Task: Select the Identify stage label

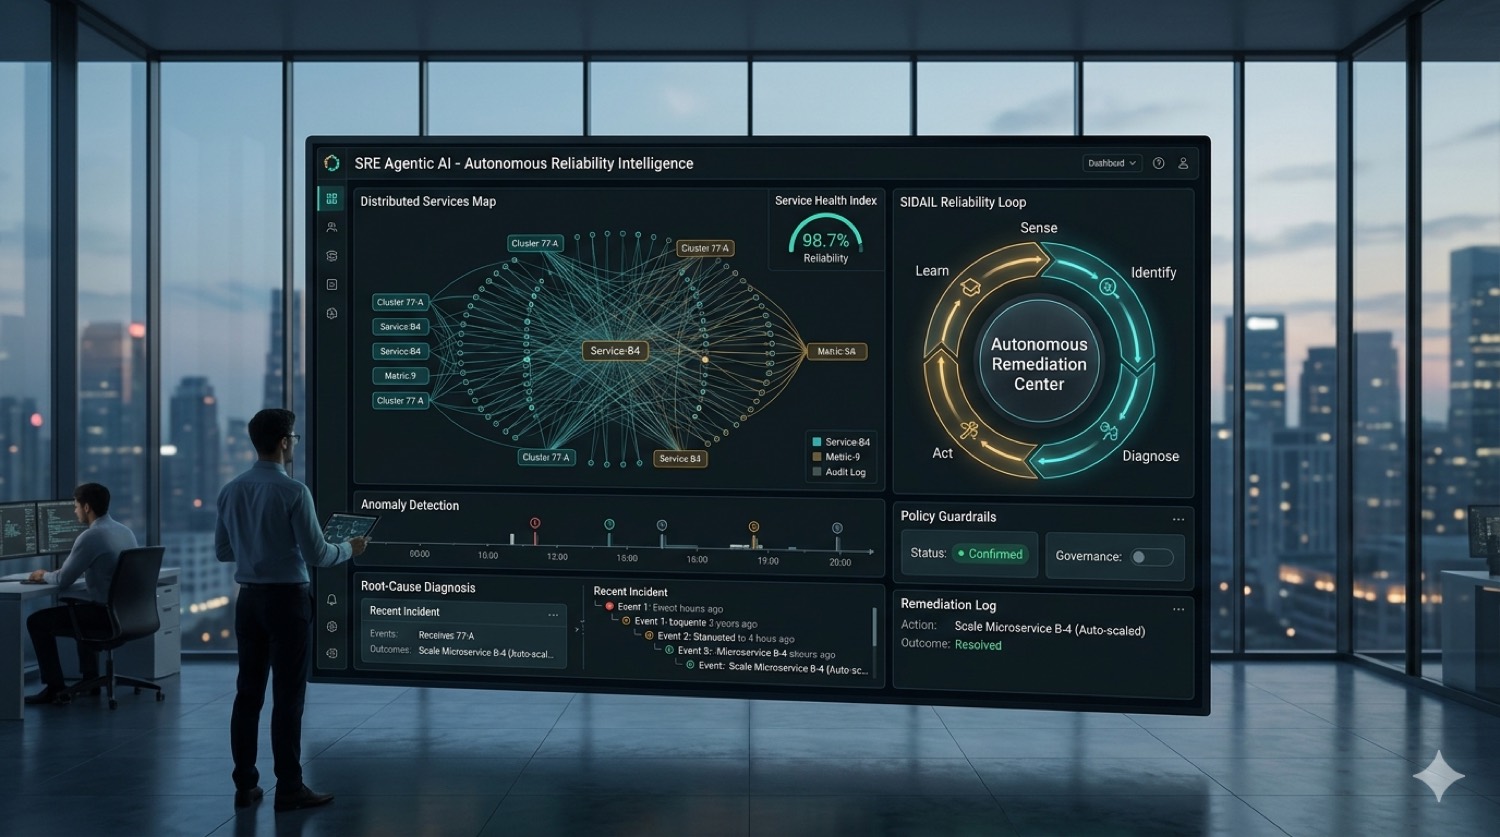Action: pos(1153,272)
